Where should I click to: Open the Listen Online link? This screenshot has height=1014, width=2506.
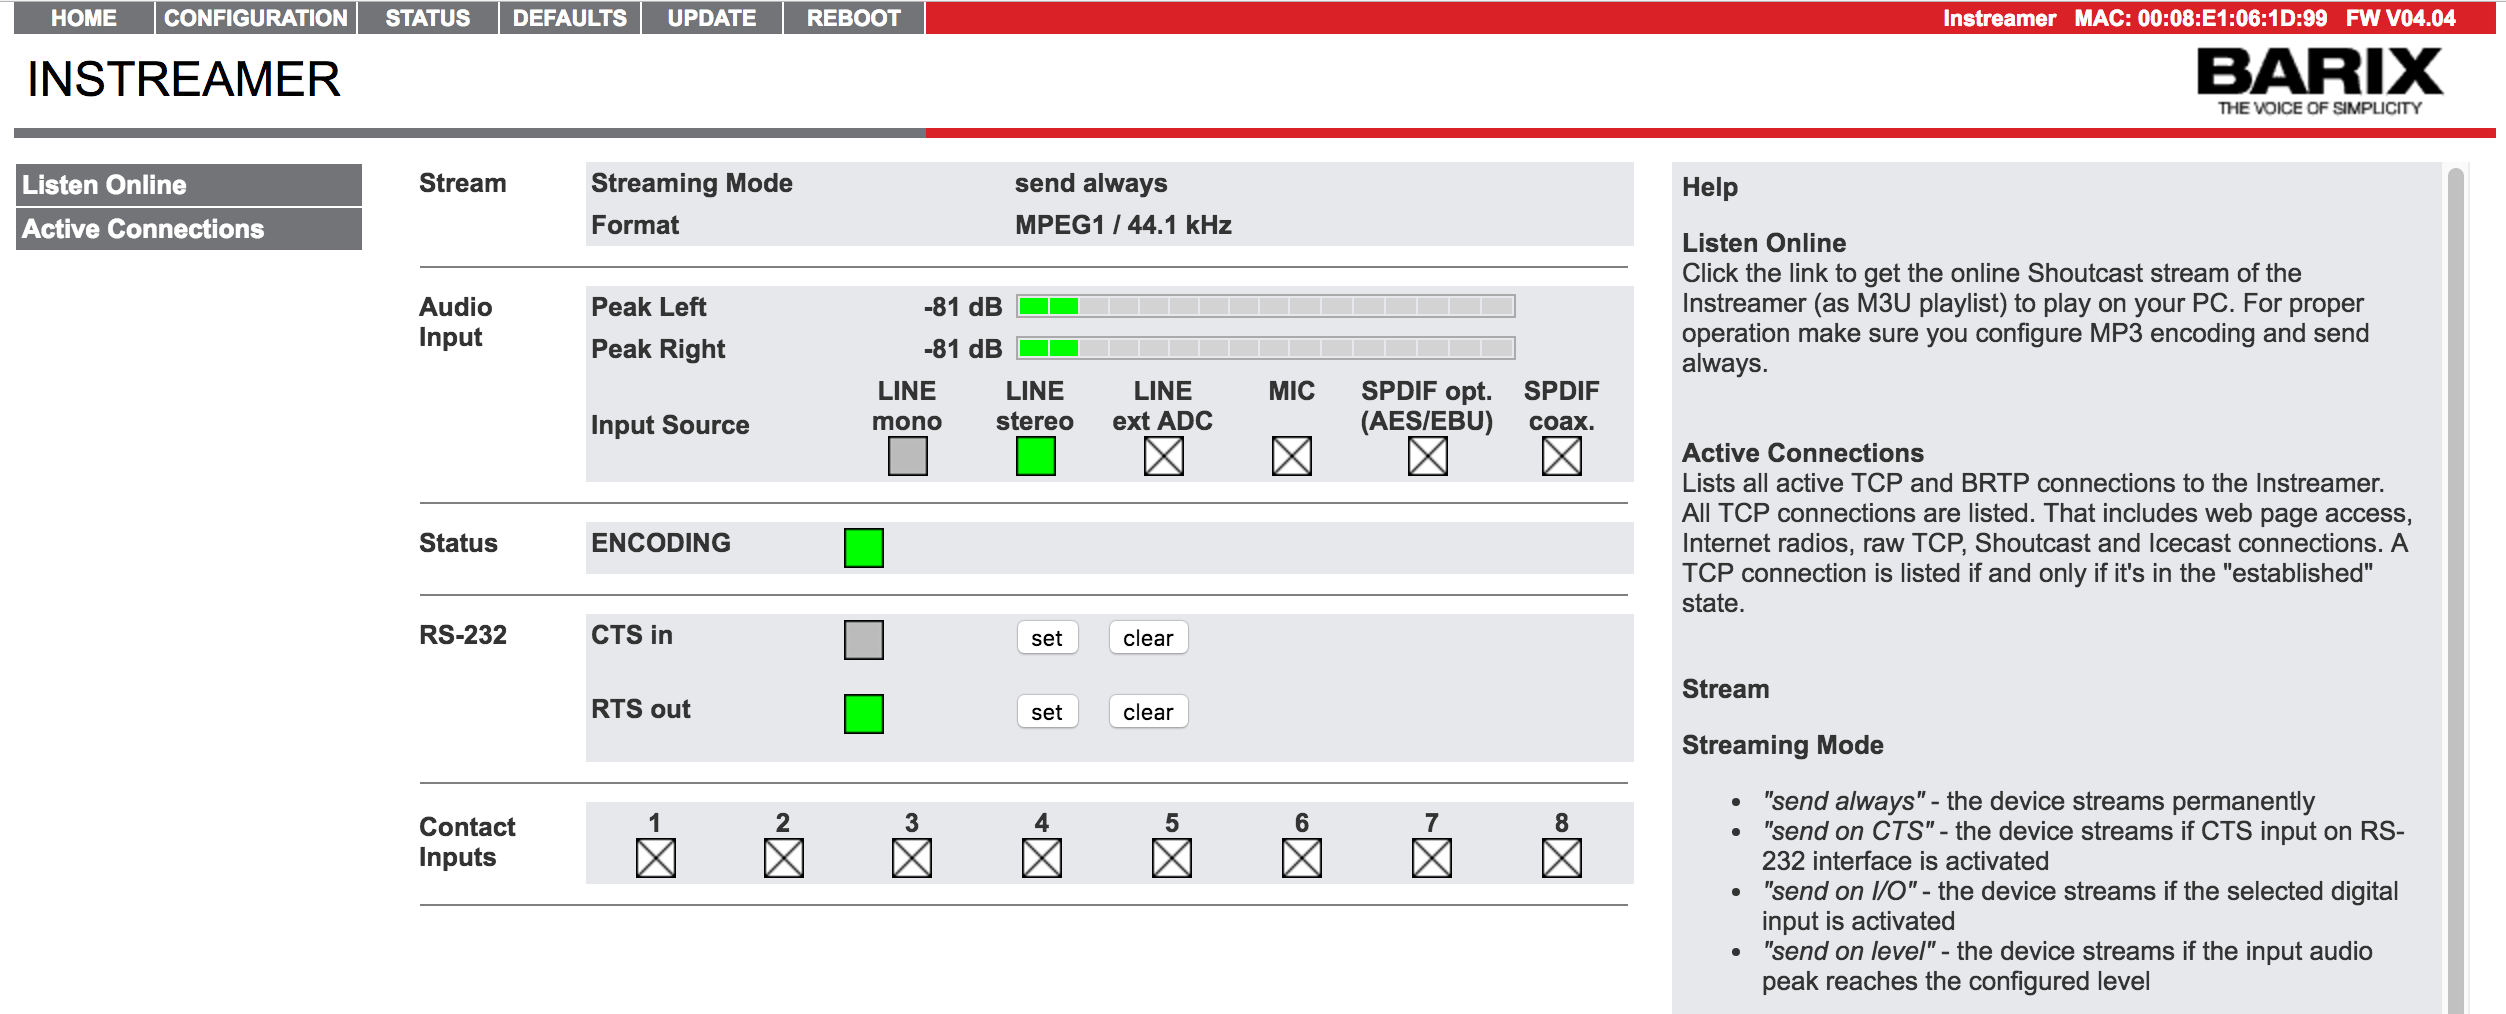click(x=189, y=185)
